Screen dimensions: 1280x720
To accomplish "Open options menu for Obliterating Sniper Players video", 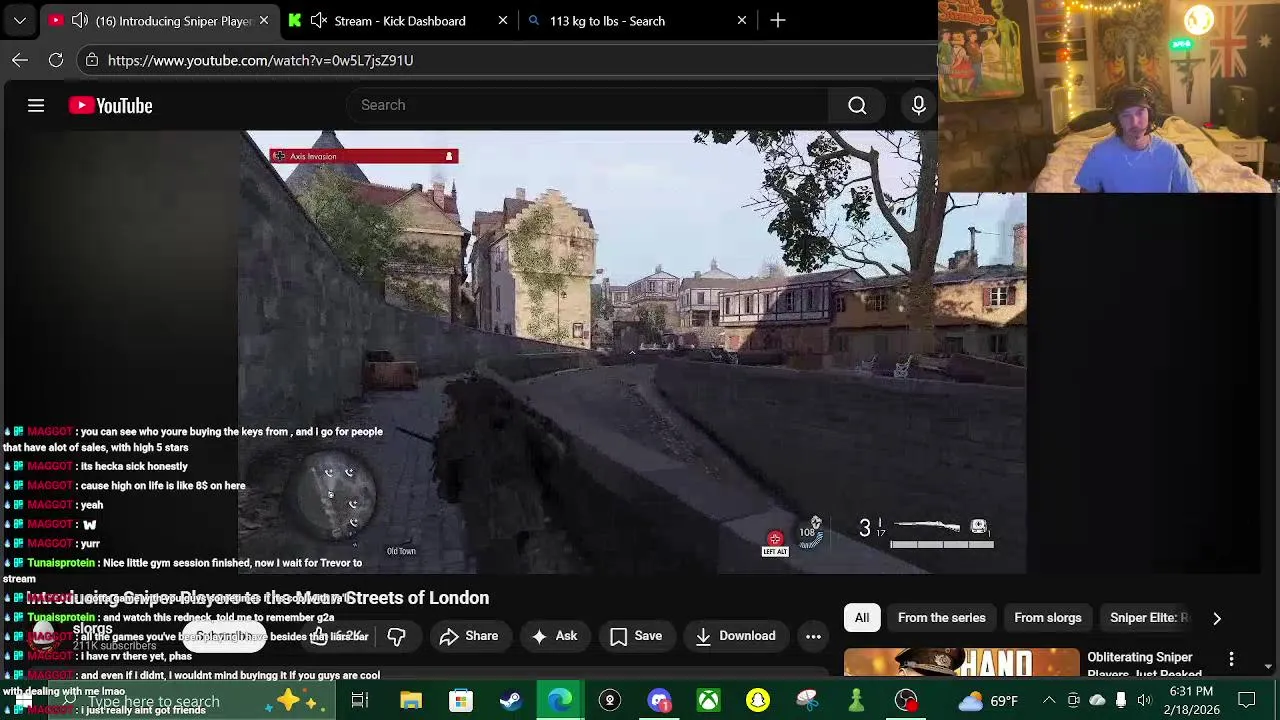I will [1231, 659].
